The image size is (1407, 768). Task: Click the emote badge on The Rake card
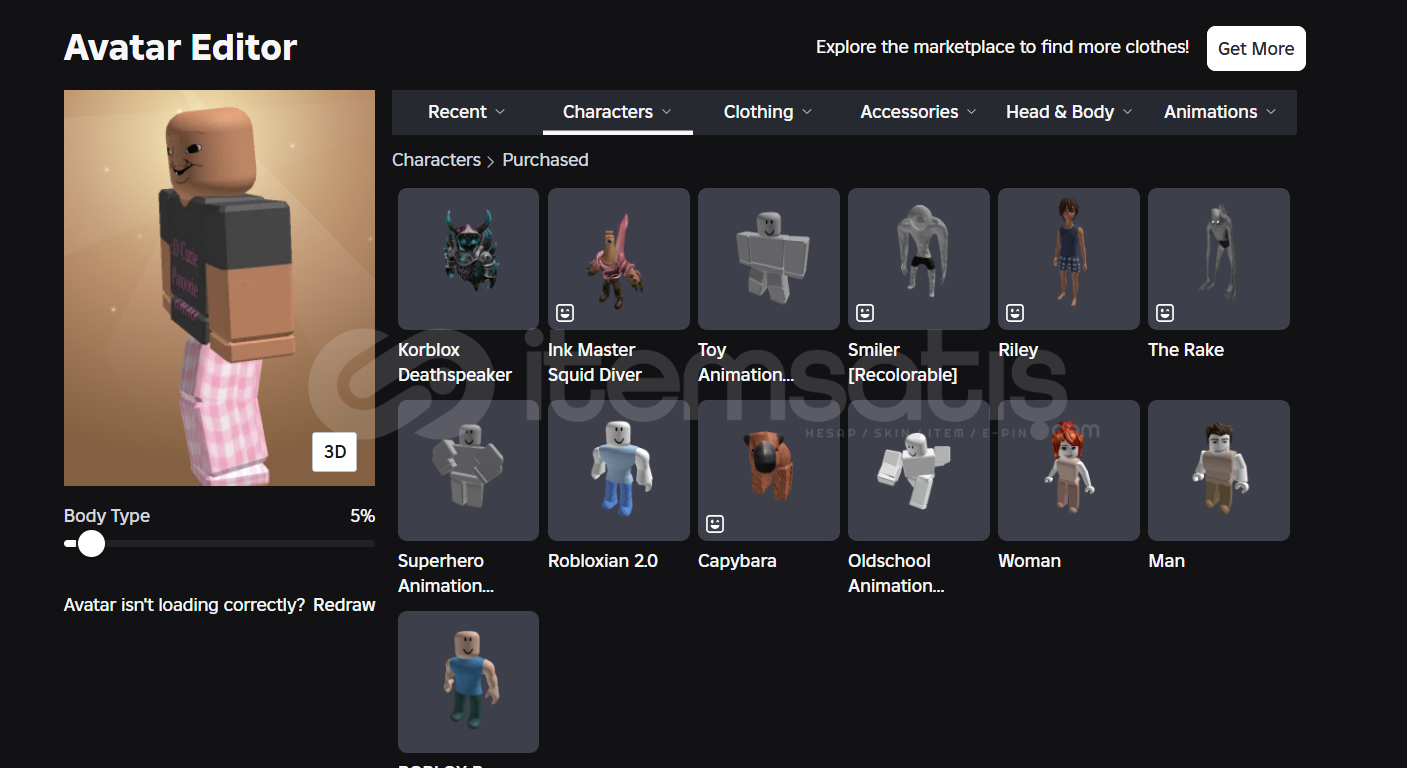pos(1165,313)
